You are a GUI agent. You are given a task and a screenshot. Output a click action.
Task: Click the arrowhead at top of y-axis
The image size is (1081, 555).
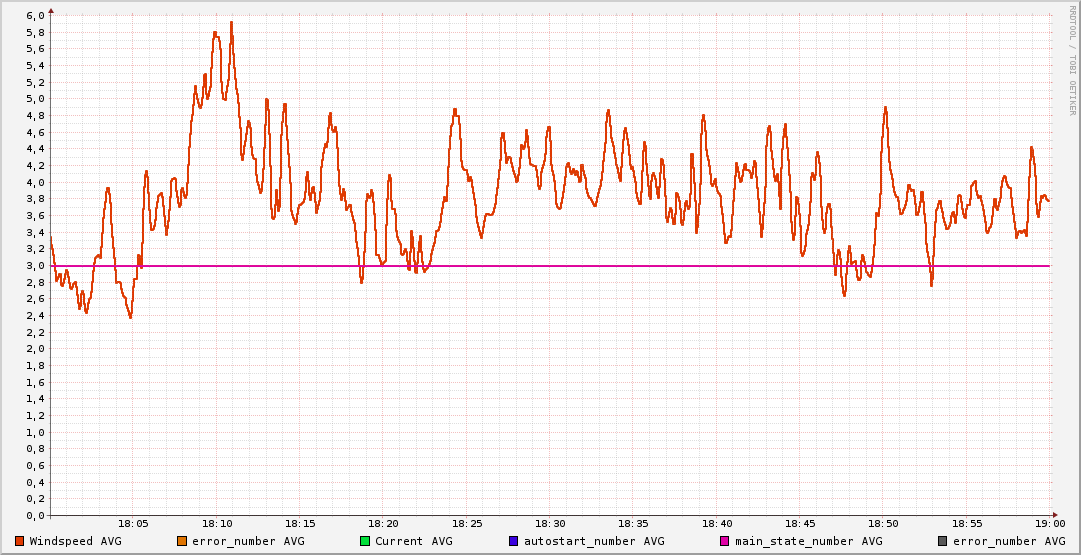pos(51,11)
